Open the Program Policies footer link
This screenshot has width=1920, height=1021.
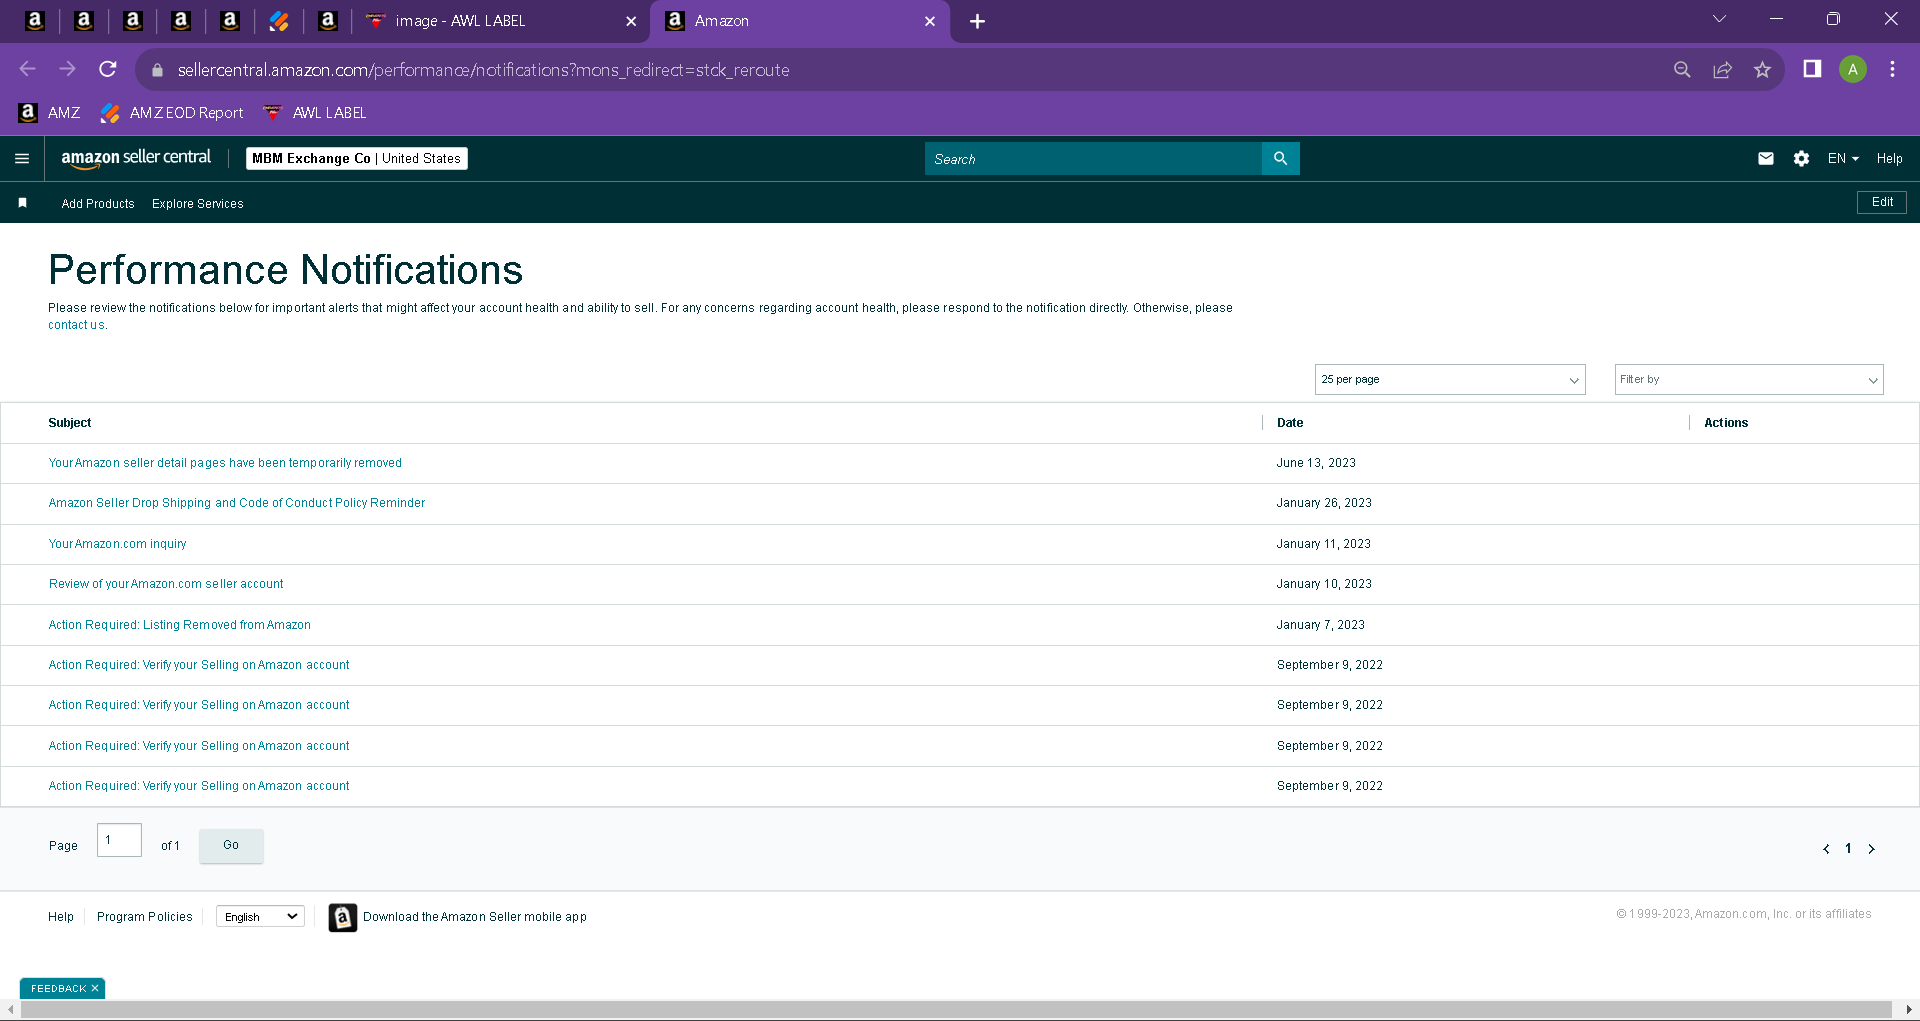145,917
